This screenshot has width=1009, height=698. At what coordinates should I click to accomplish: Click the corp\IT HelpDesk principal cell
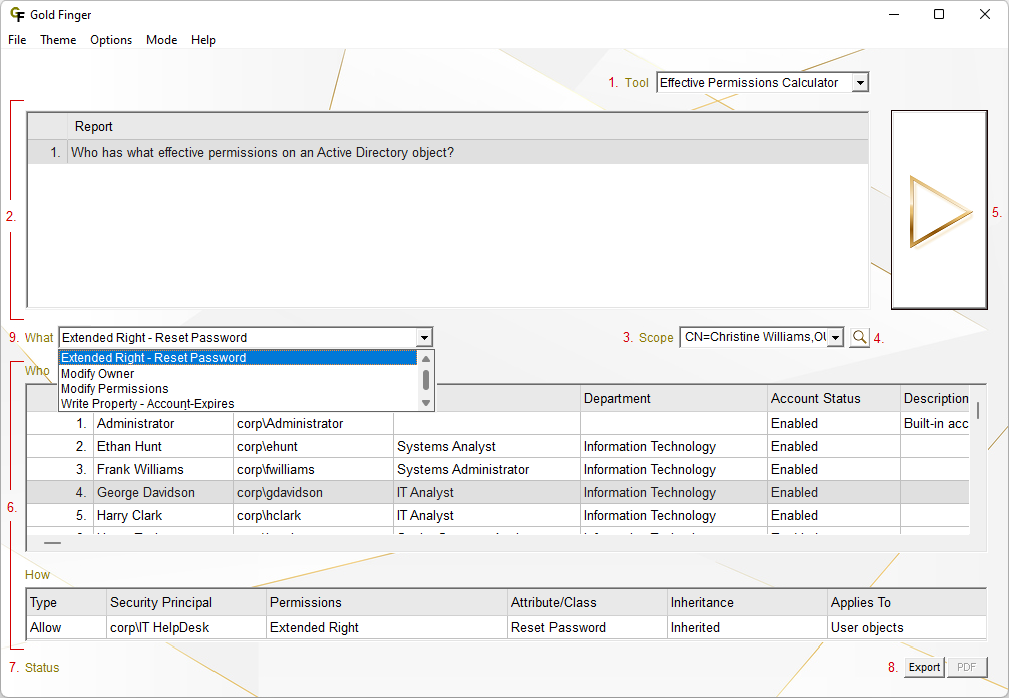point(187,627)
